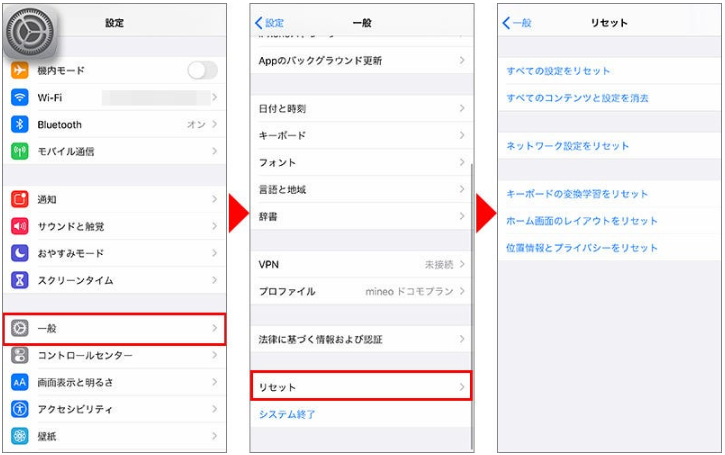Select the サウンドと触覚 label
The image size is (725, 455).
point(71,226)
